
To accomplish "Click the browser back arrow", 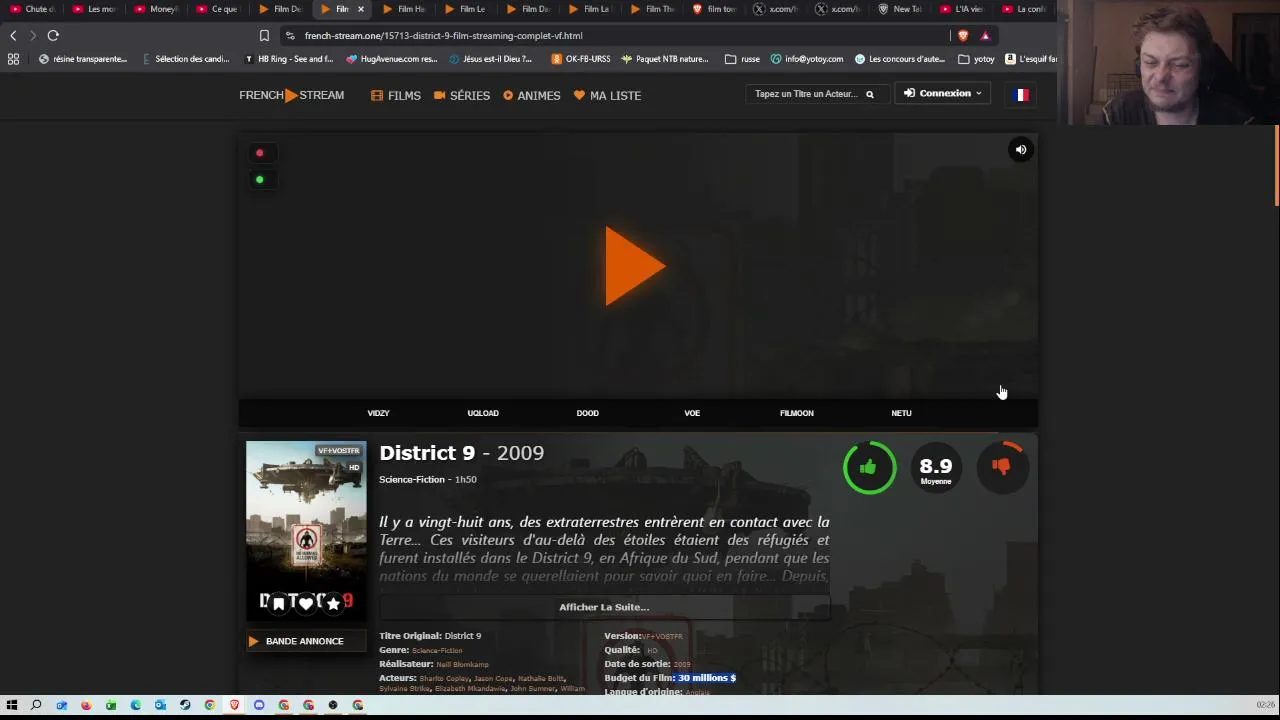I will (13, 35).
